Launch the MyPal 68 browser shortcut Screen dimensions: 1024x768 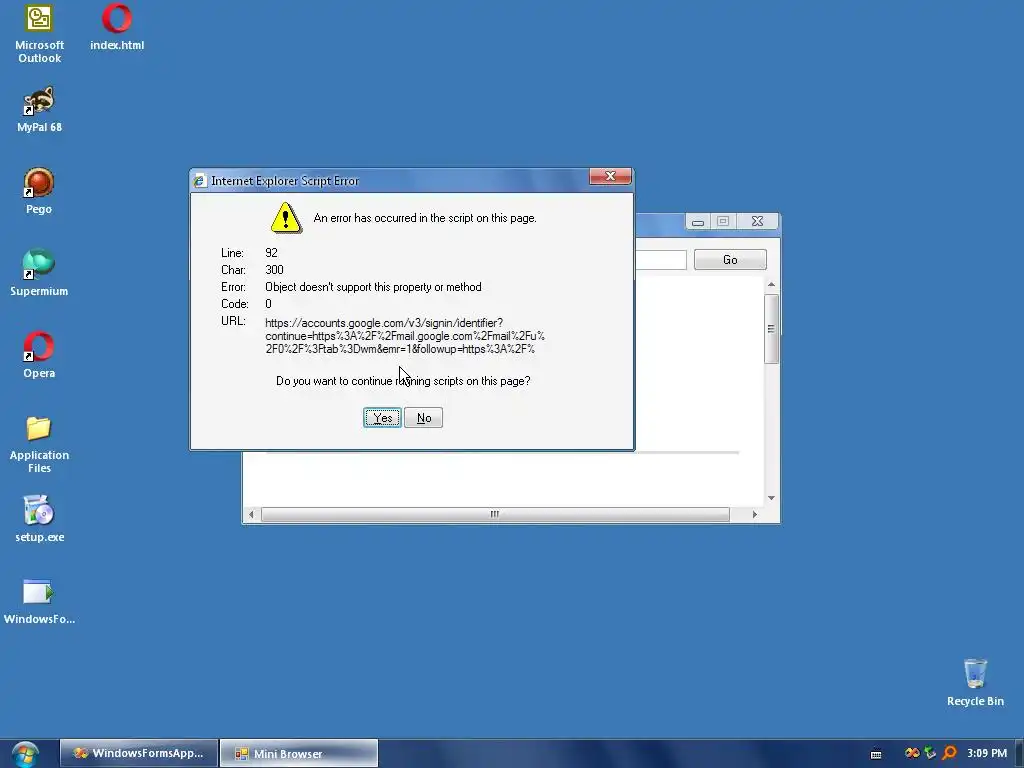coord(39,109)
